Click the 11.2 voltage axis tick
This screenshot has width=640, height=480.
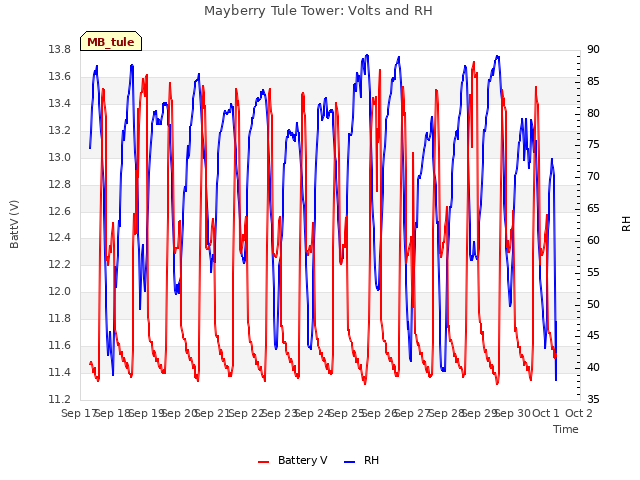point(59,400)
